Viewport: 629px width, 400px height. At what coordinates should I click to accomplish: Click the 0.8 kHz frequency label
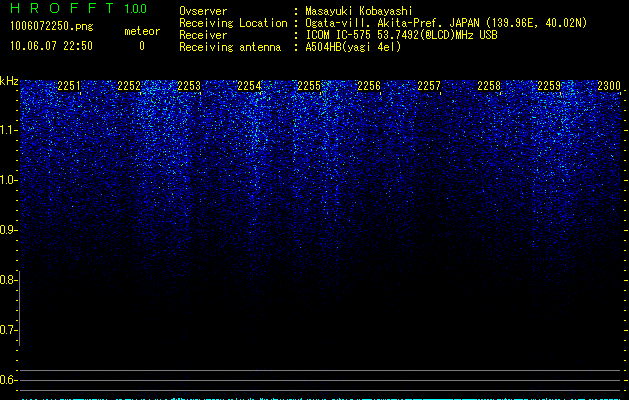click(8, 280)
